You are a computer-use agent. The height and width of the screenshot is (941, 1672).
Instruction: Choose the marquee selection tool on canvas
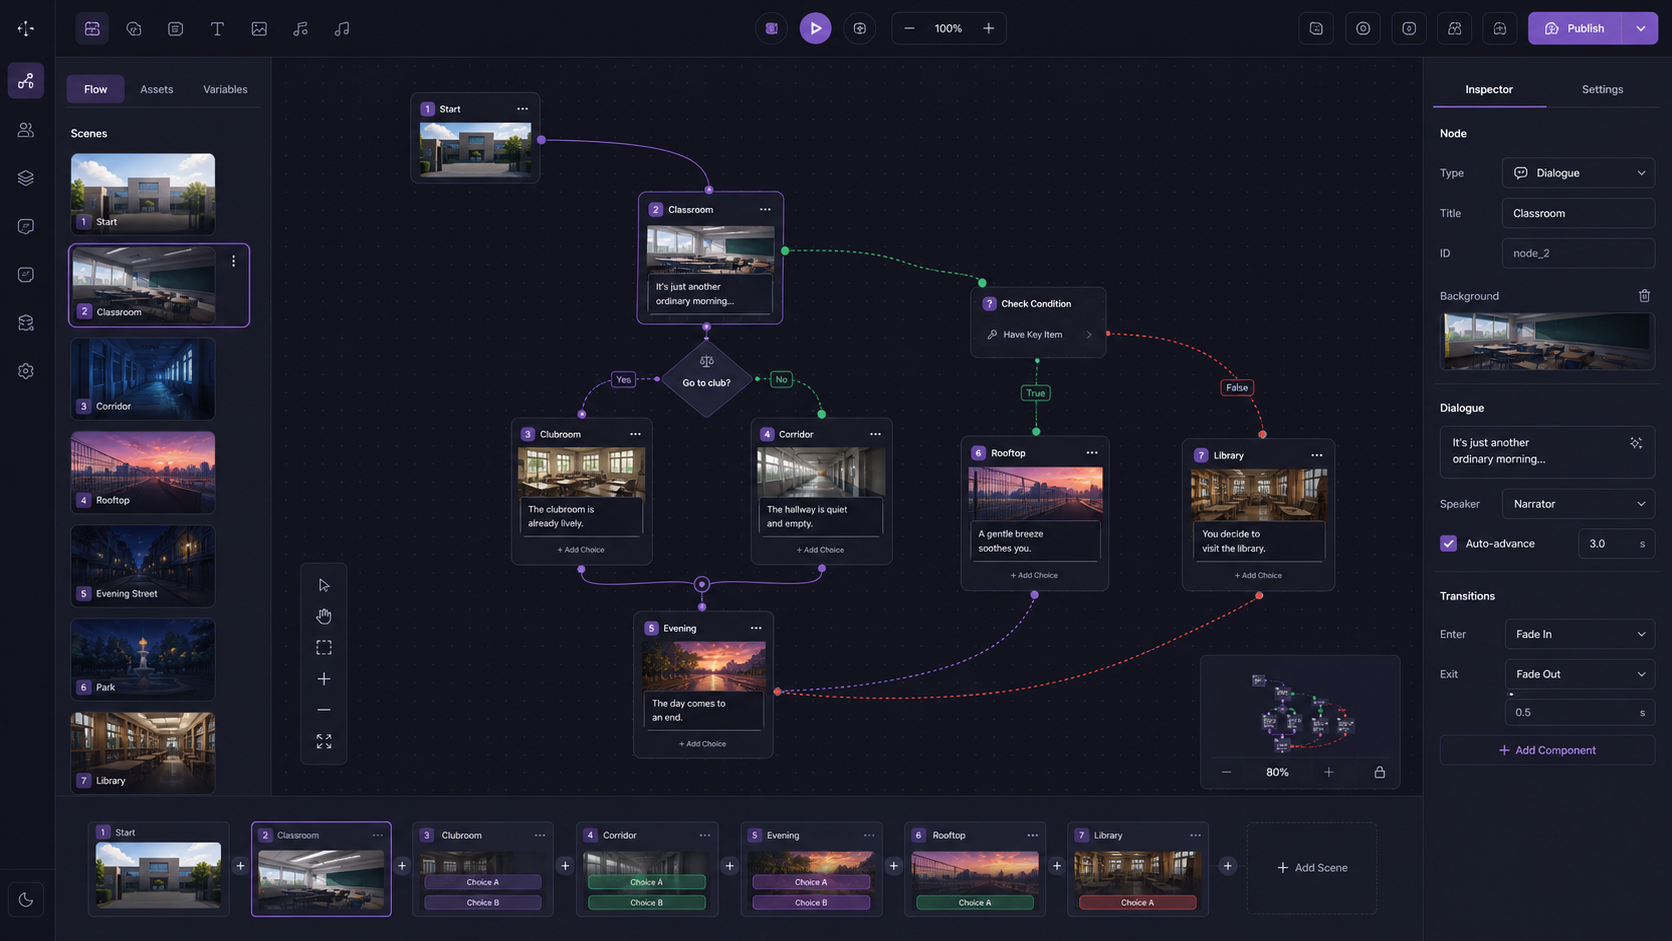[x=324, y=648]
